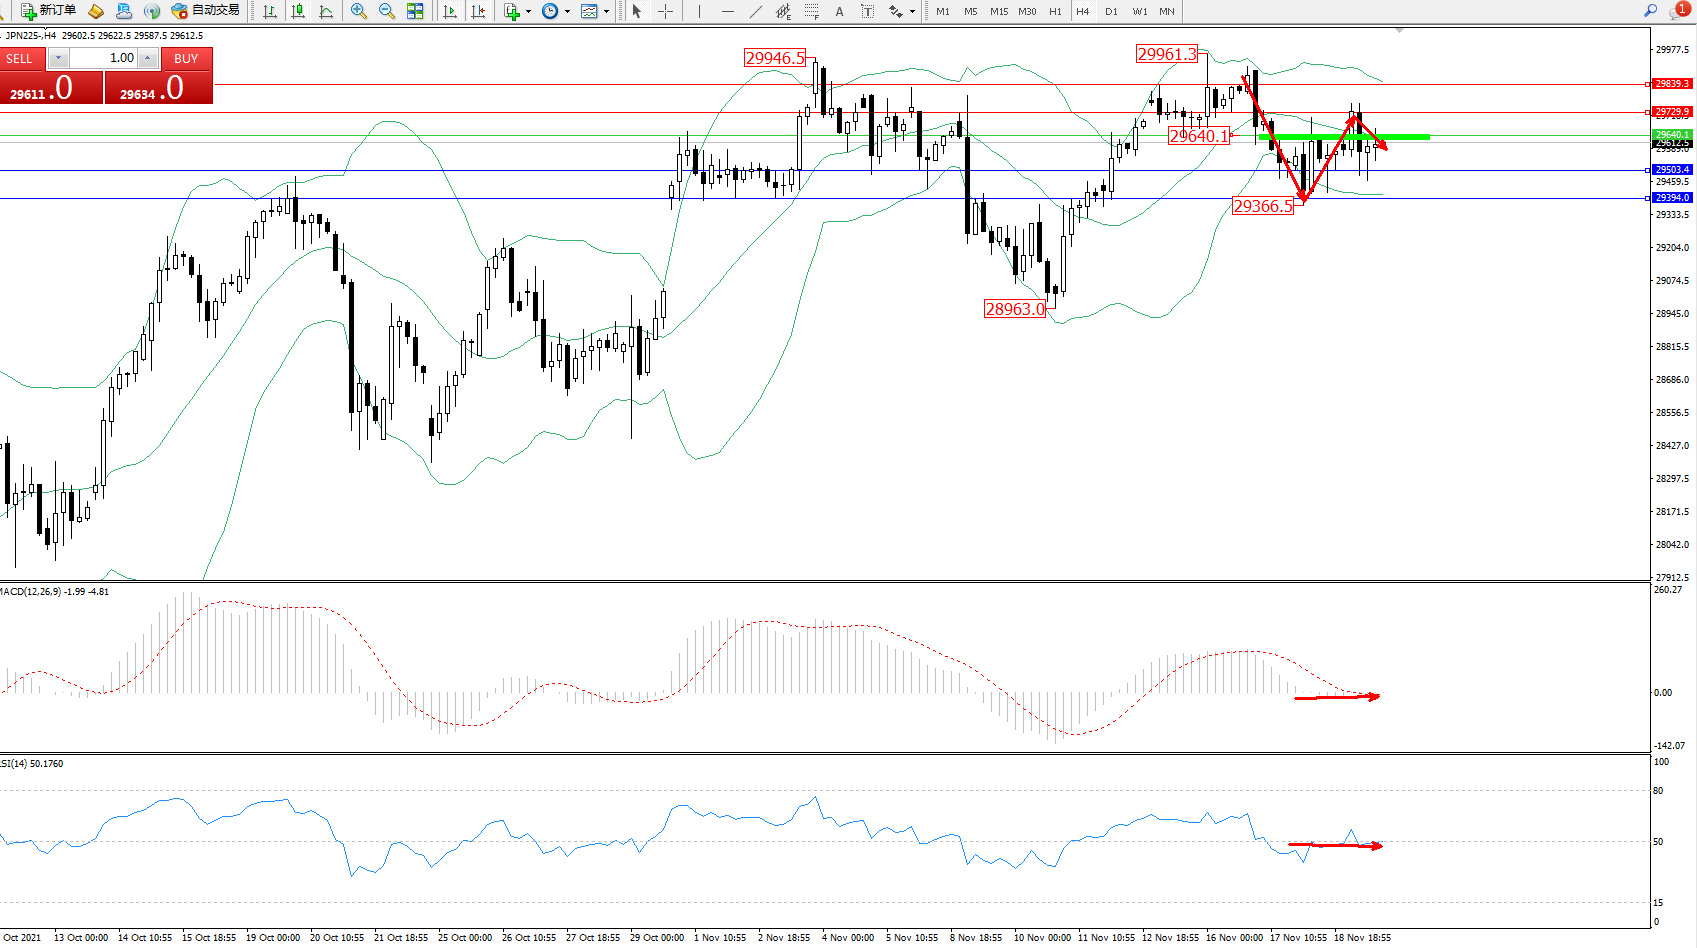Tile chart windows icon
This screenshot has width=1697, height=948.
pyautogui.click(x=415, y=11)
